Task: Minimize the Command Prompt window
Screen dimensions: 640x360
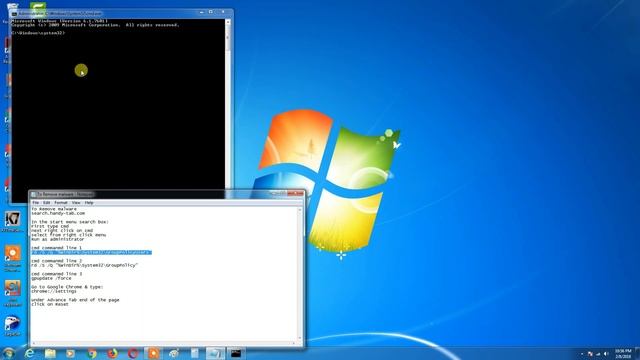Action: point(202,13)
